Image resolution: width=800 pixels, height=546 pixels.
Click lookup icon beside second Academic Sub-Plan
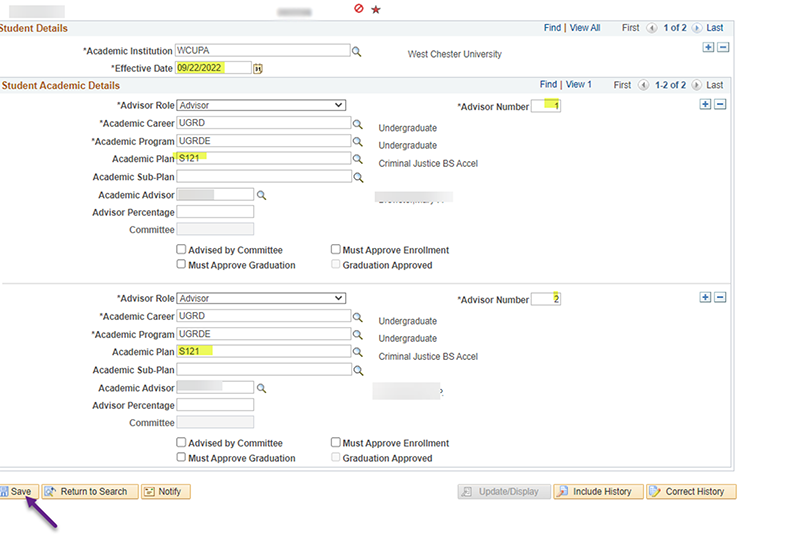[357, 370]
